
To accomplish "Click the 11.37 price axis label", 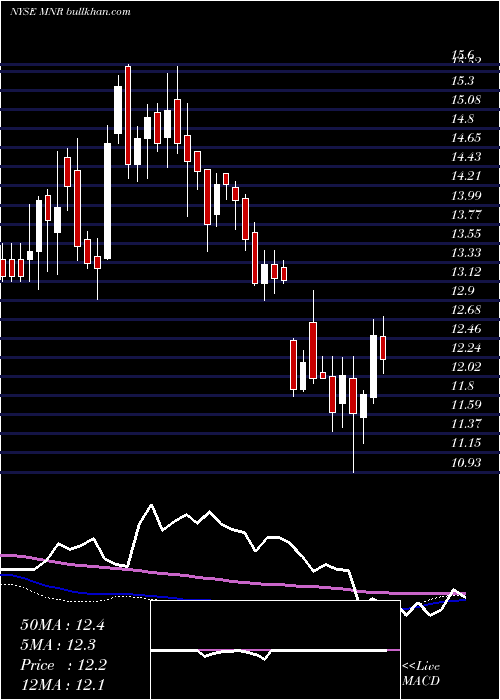I will coord(466,424).
